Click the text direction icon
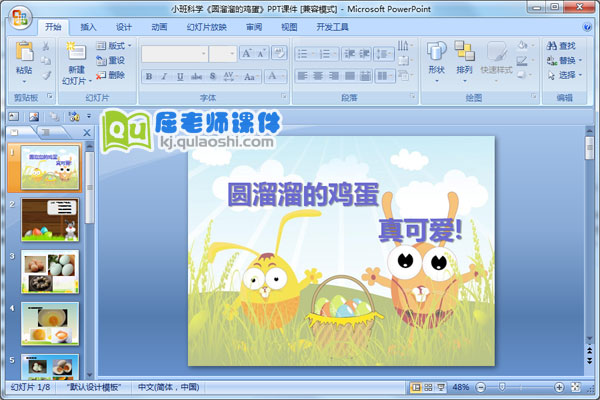 405,46
